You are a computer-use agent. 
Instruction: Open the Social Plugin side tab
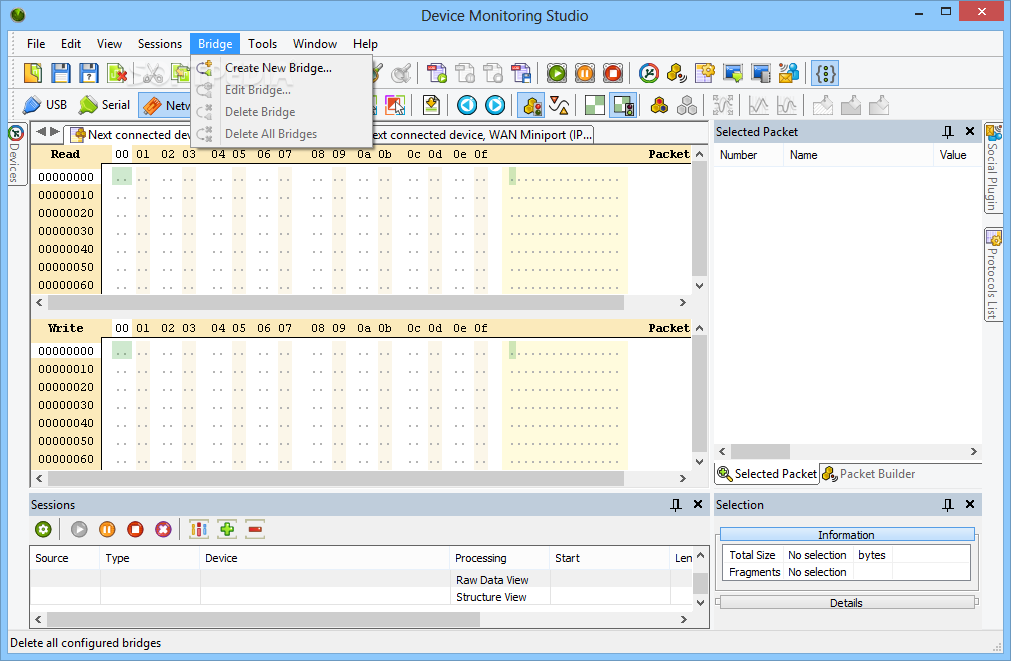[993, 168]
